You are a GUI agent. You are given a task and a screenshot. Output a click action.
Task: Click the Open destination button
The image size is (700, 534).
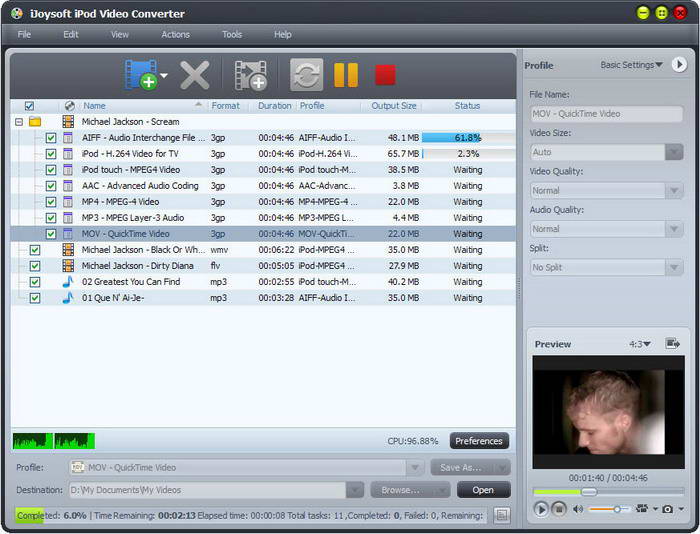pyautogui.click(x=483, y=490)
